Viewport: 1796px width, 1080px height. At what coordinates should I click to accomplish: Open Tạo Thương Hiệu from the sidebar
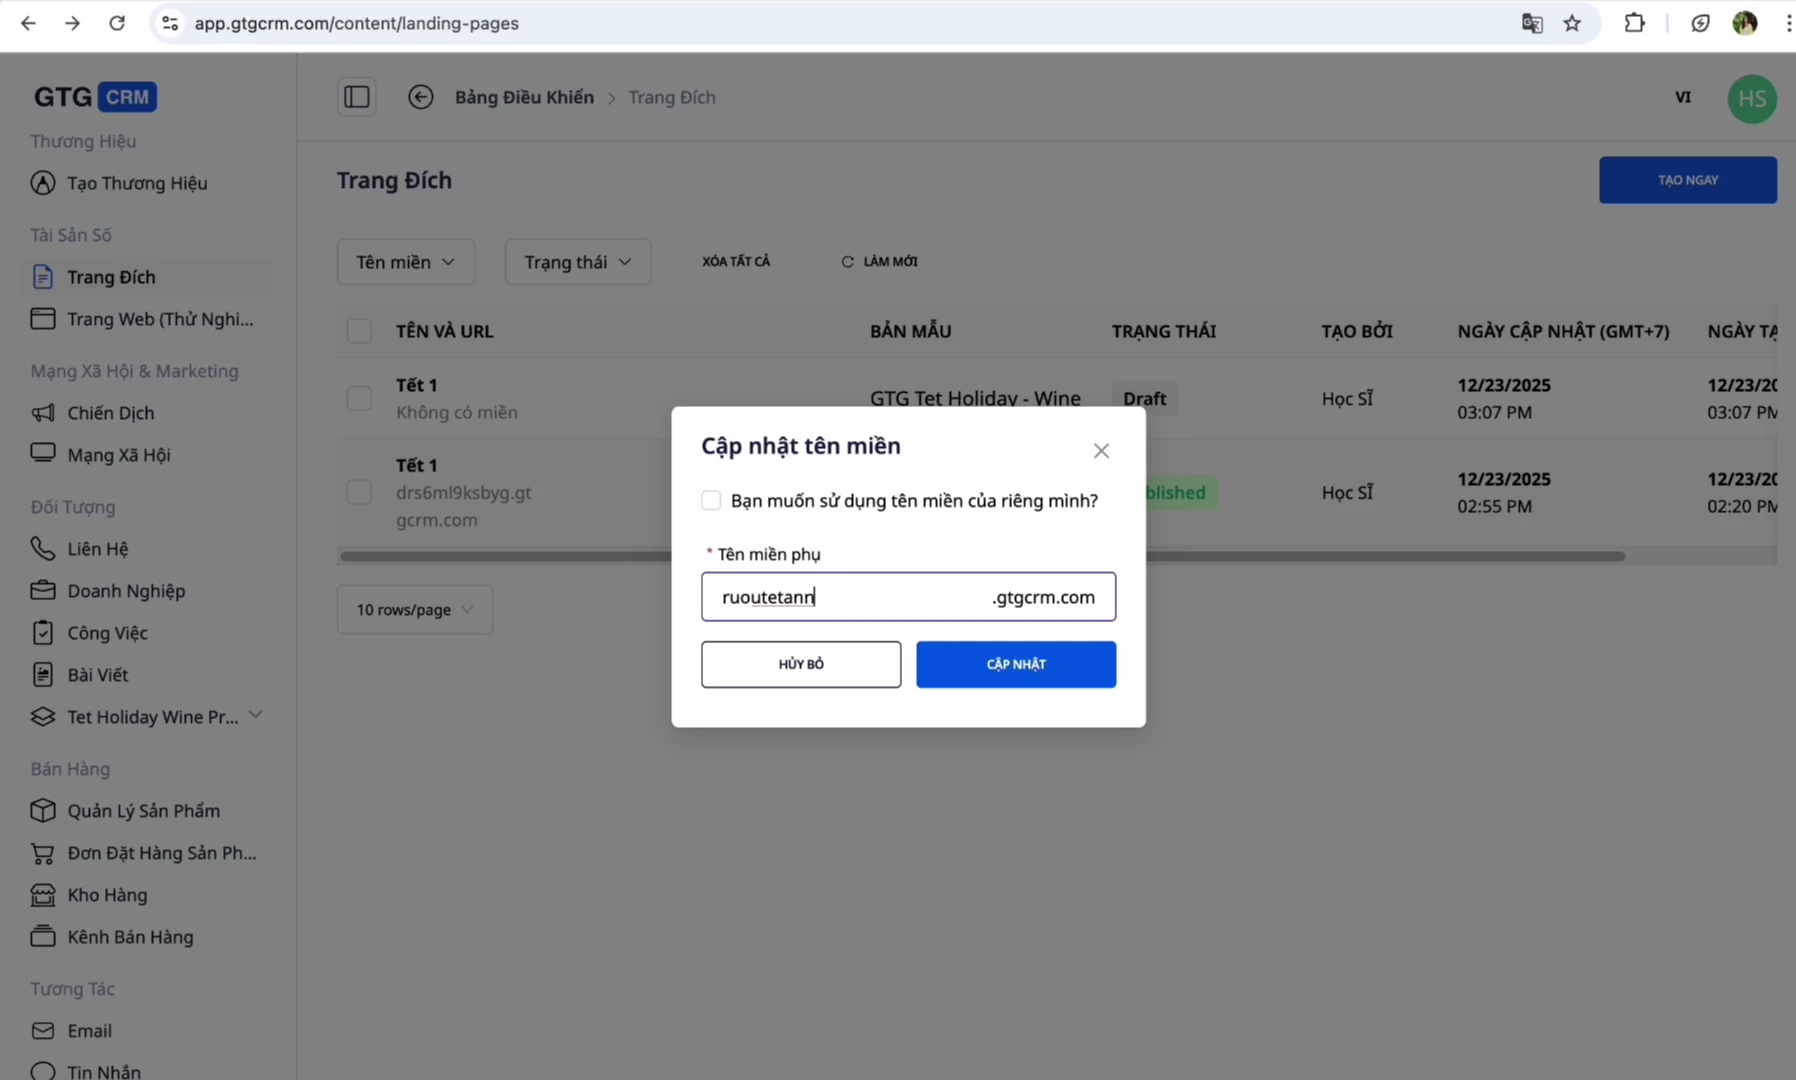137,183
